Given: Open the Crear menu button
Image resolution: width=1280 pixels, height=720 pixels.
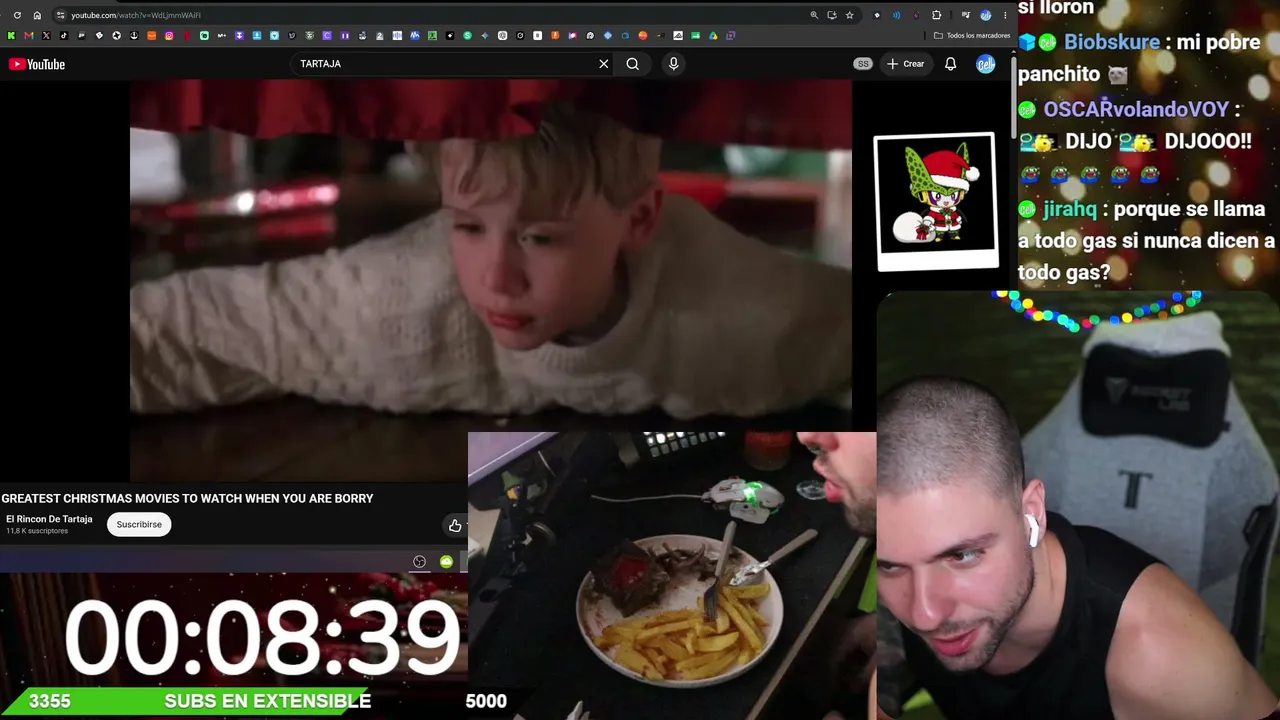Looking at the screenshot, I should tap(906, 64).
